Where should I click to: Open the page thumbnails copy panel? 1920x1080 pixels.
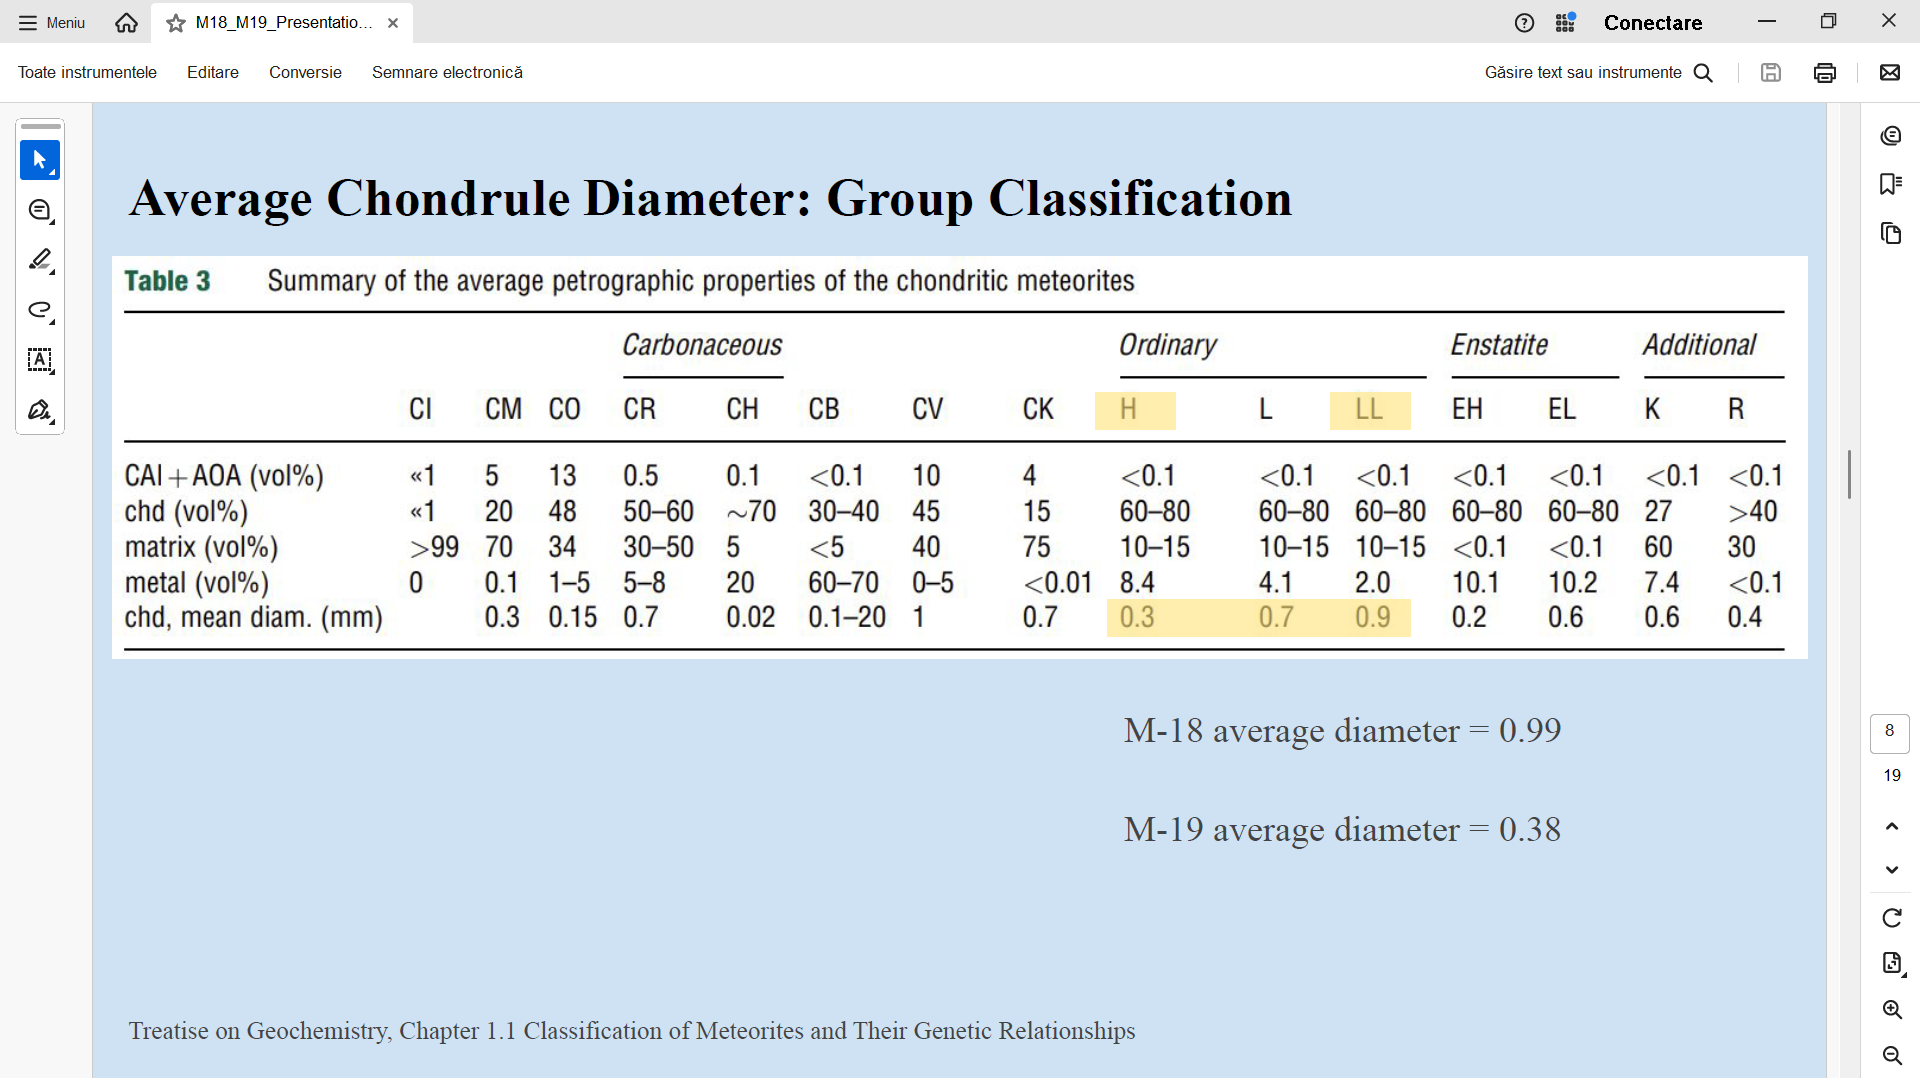(1890, 233)
